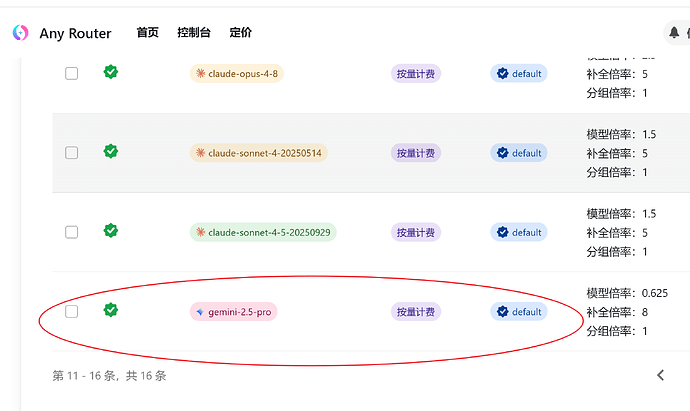
Task: Click 分组倍率: 1 in claude-opus-4-8 row
Action: click(617, 93)
